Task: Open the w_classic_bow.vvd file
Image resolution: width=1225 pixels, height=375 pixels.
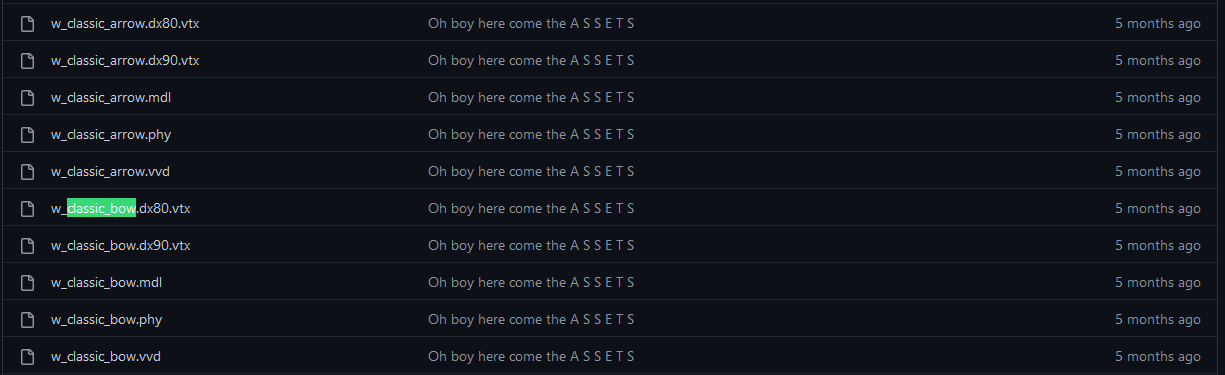Action: tap(106, 356)
